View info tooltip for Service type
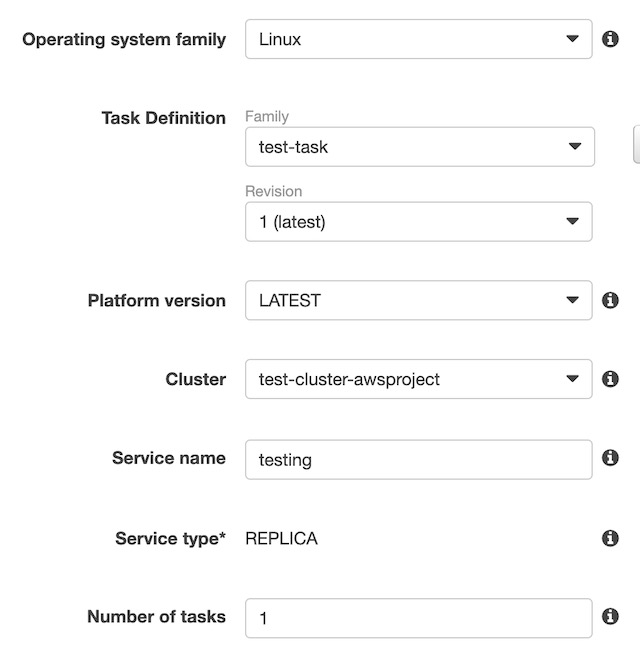 [610, 538]
